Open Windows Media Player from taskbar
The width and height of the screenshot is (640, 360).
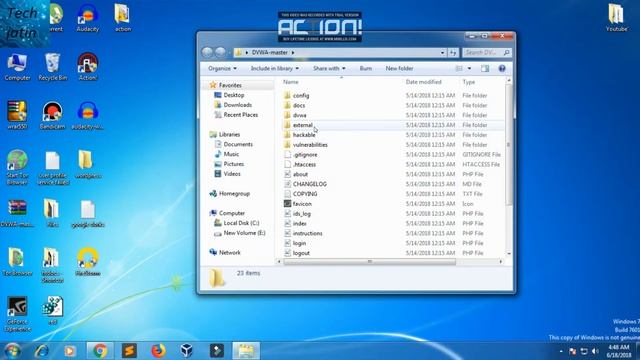[x=70, y=351]
